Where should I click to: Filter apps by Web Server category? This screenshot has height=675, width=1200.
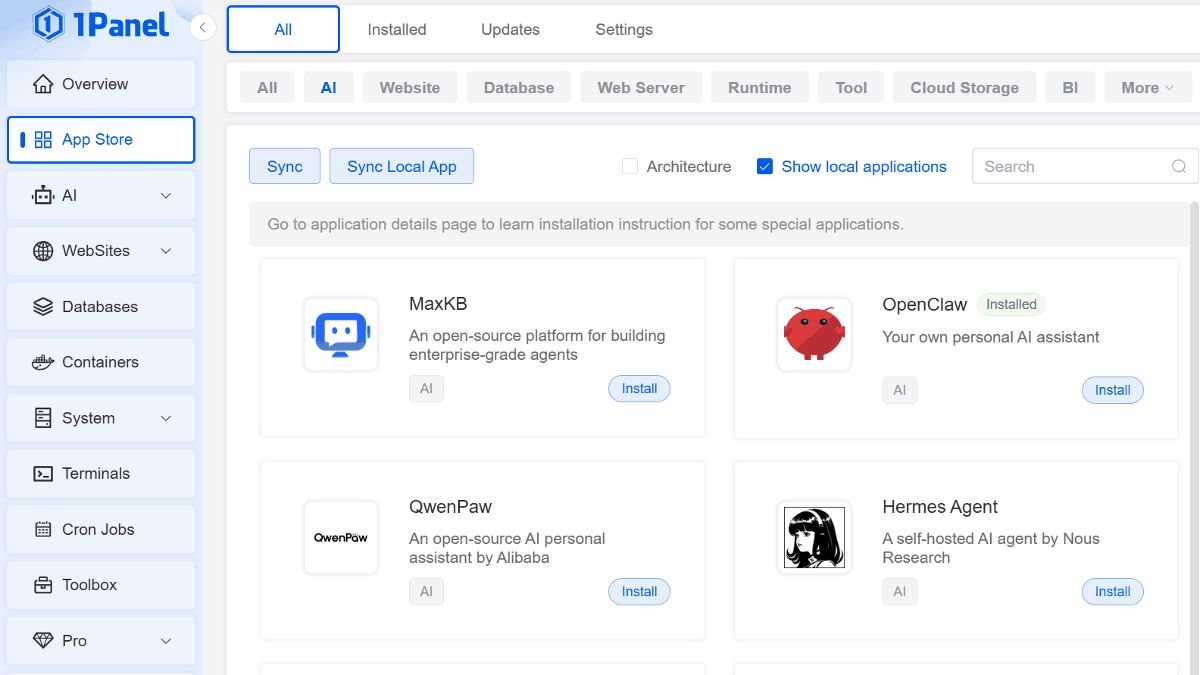tap(641, 88)
